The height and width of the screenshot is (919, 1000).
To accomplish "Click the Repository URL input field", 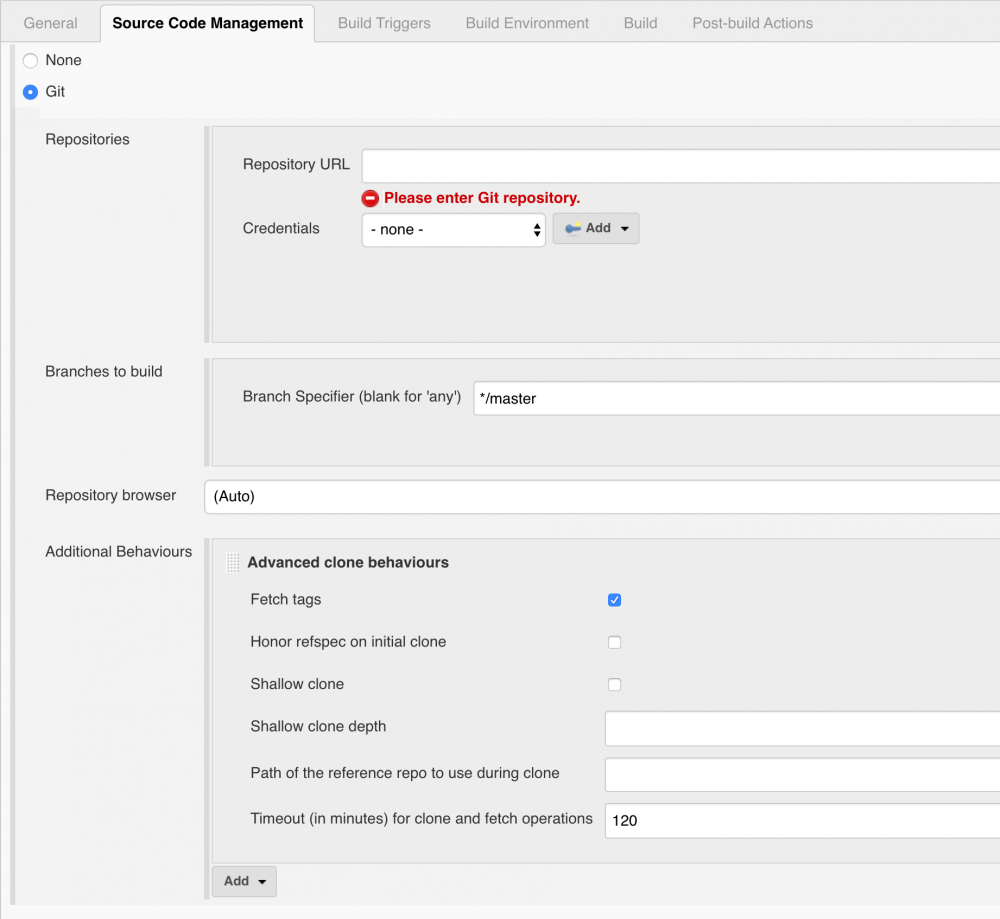I will (x=680, y=166).
